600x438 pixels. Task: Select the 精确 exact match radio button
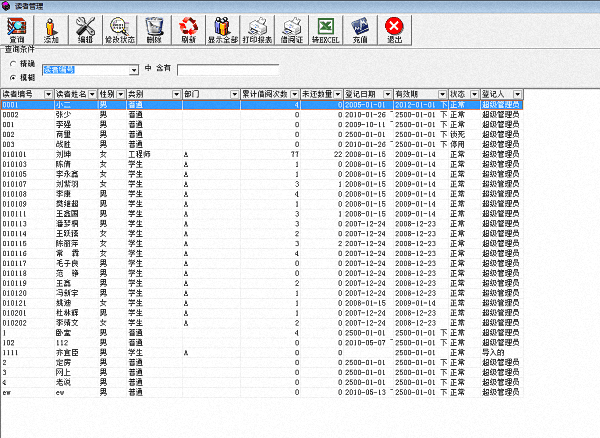click(13, 62)
